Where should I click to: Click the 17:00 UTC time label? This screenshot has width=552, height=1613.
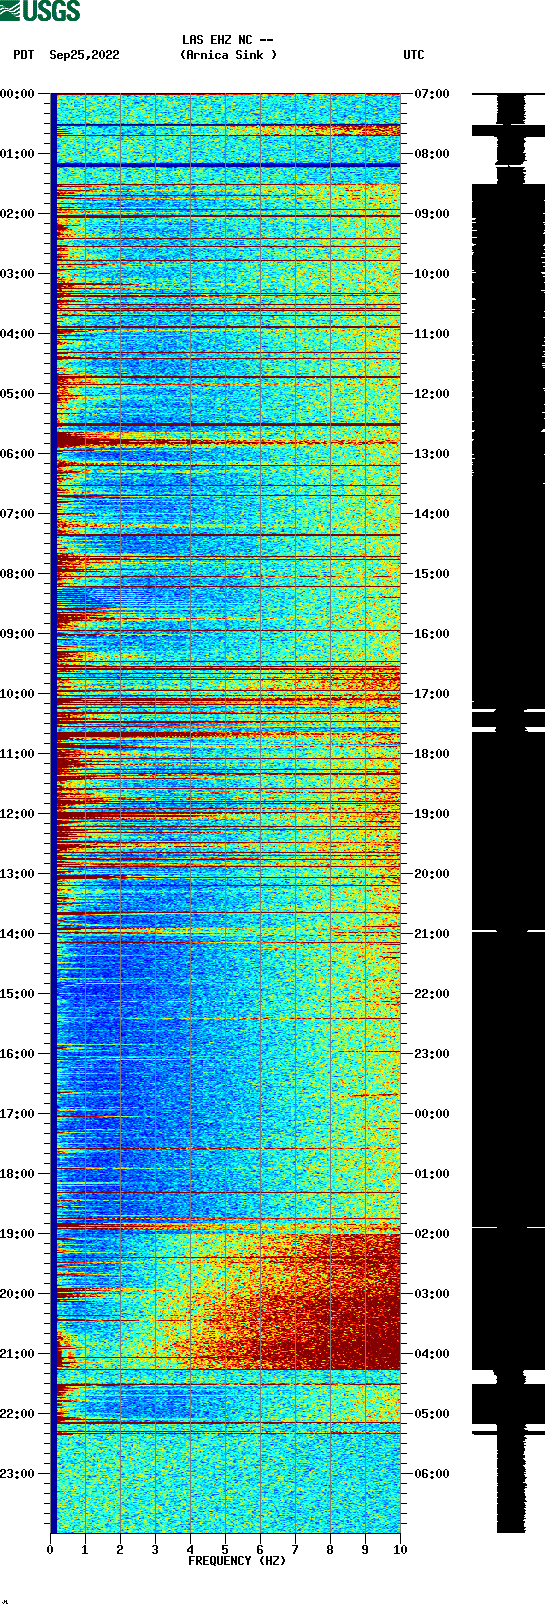click(432, 694)
